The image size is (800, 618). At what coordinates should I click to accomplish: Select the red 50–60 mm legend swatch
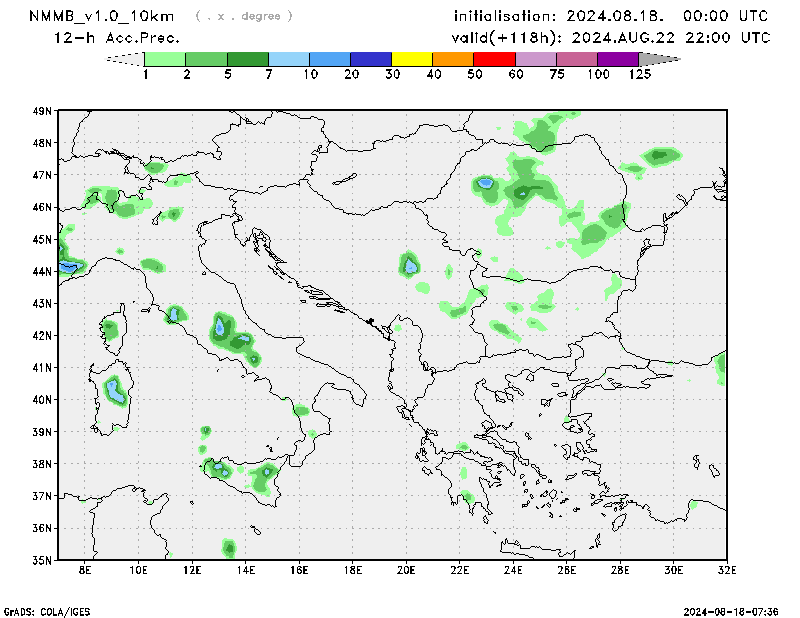[494, 59]
